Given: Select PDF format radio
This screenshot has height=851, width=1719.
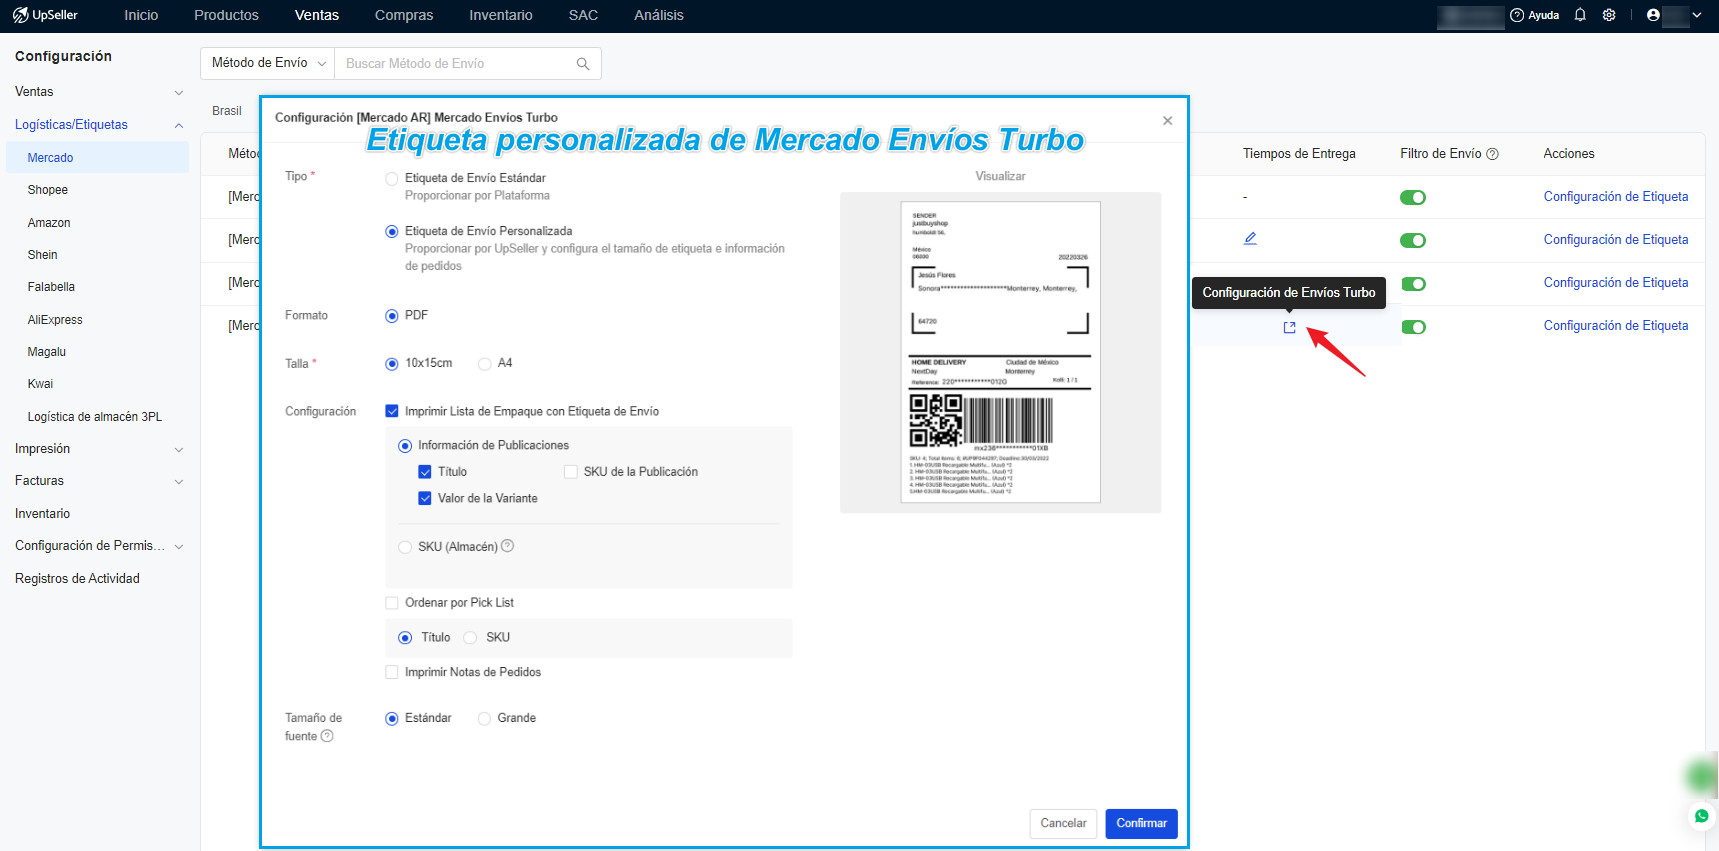Looking at the screenshot, I should (392, 316).
